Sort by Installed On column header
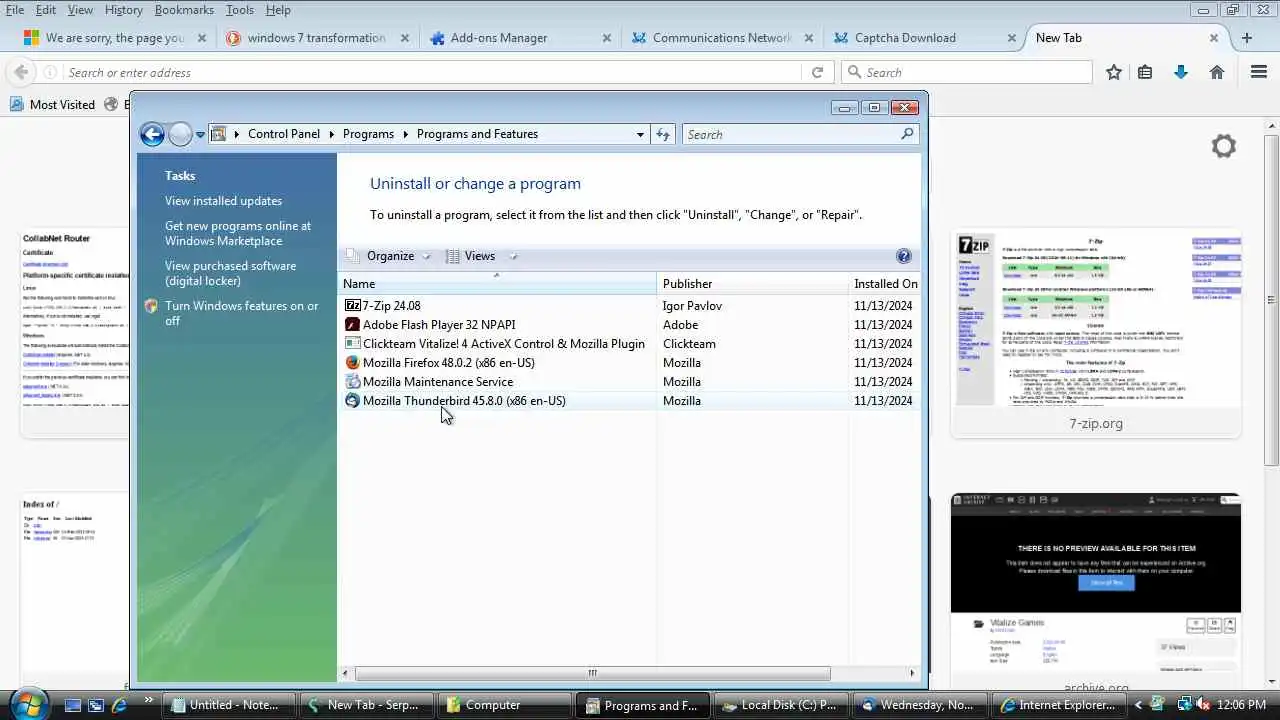This screenshot has height=720, width=1280. [x=884, y=284]
